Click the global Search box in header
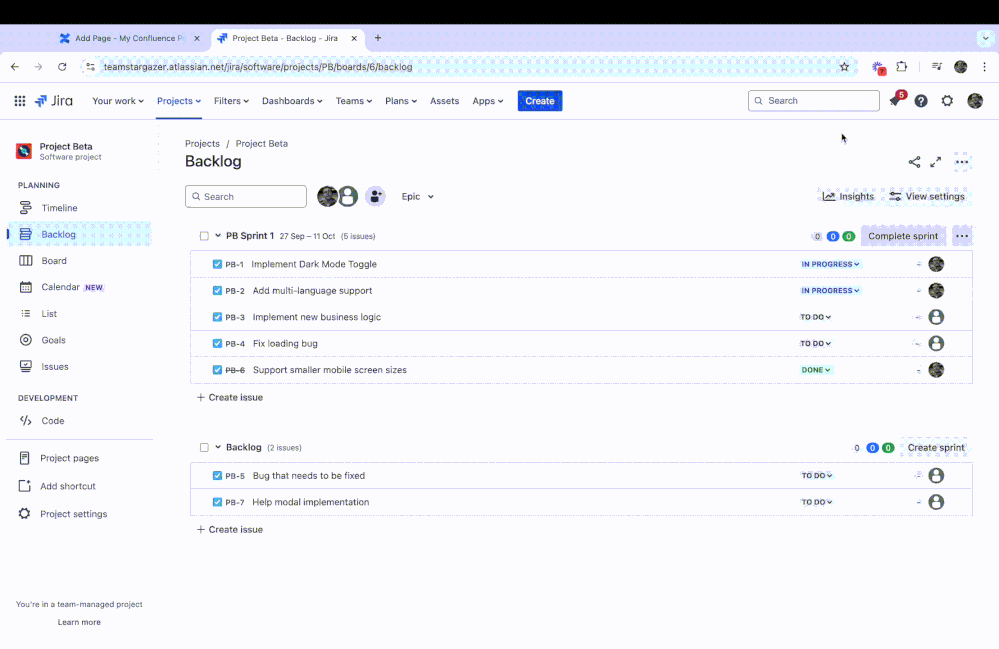Screen dimensions: 999x649 [814, 101]
